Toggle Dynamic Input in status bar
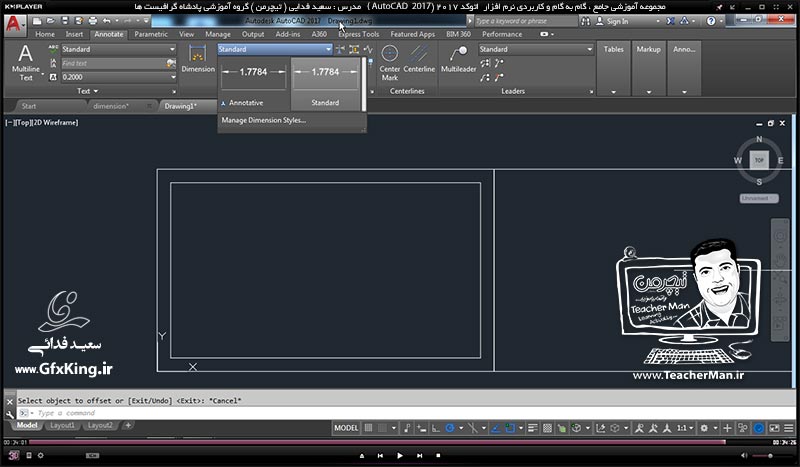 click(x=421, y=428)
